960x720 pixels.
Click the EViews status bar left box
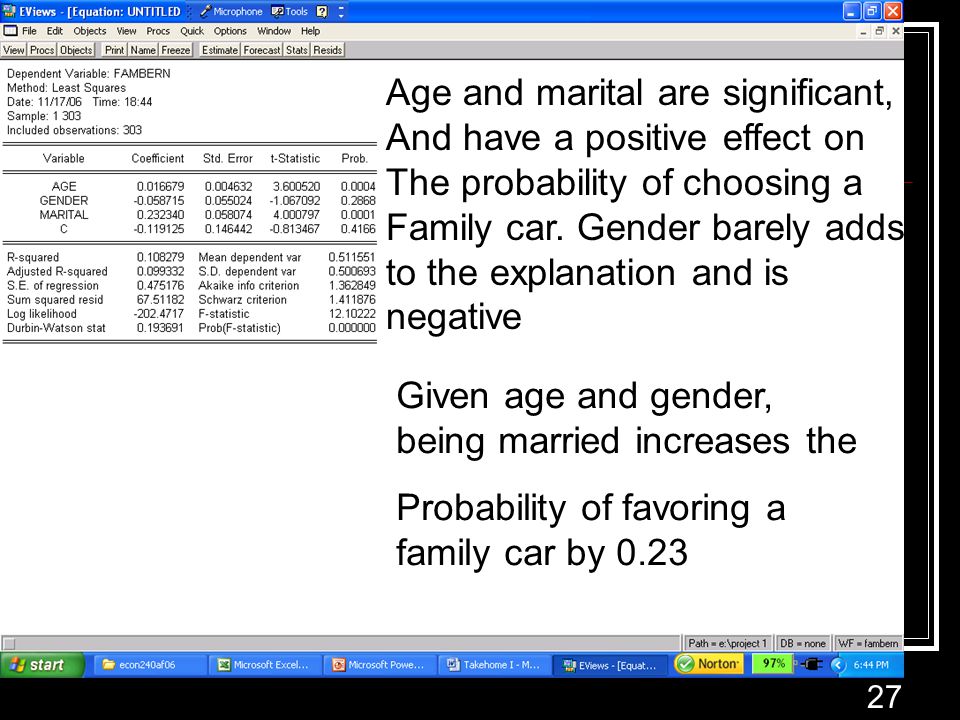(x=9, y=643)
